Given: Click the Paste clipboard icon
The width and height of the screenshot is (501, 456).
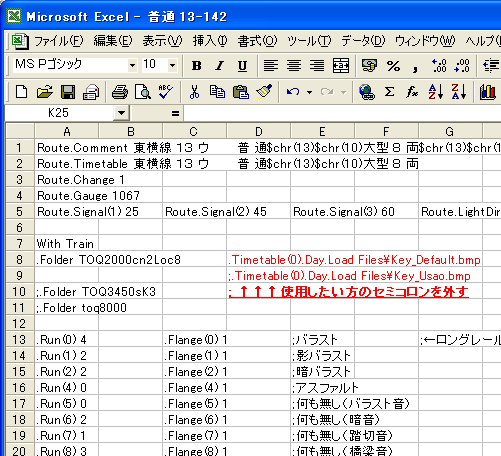Looking at the screenshot, I should (x=240, y=92).
